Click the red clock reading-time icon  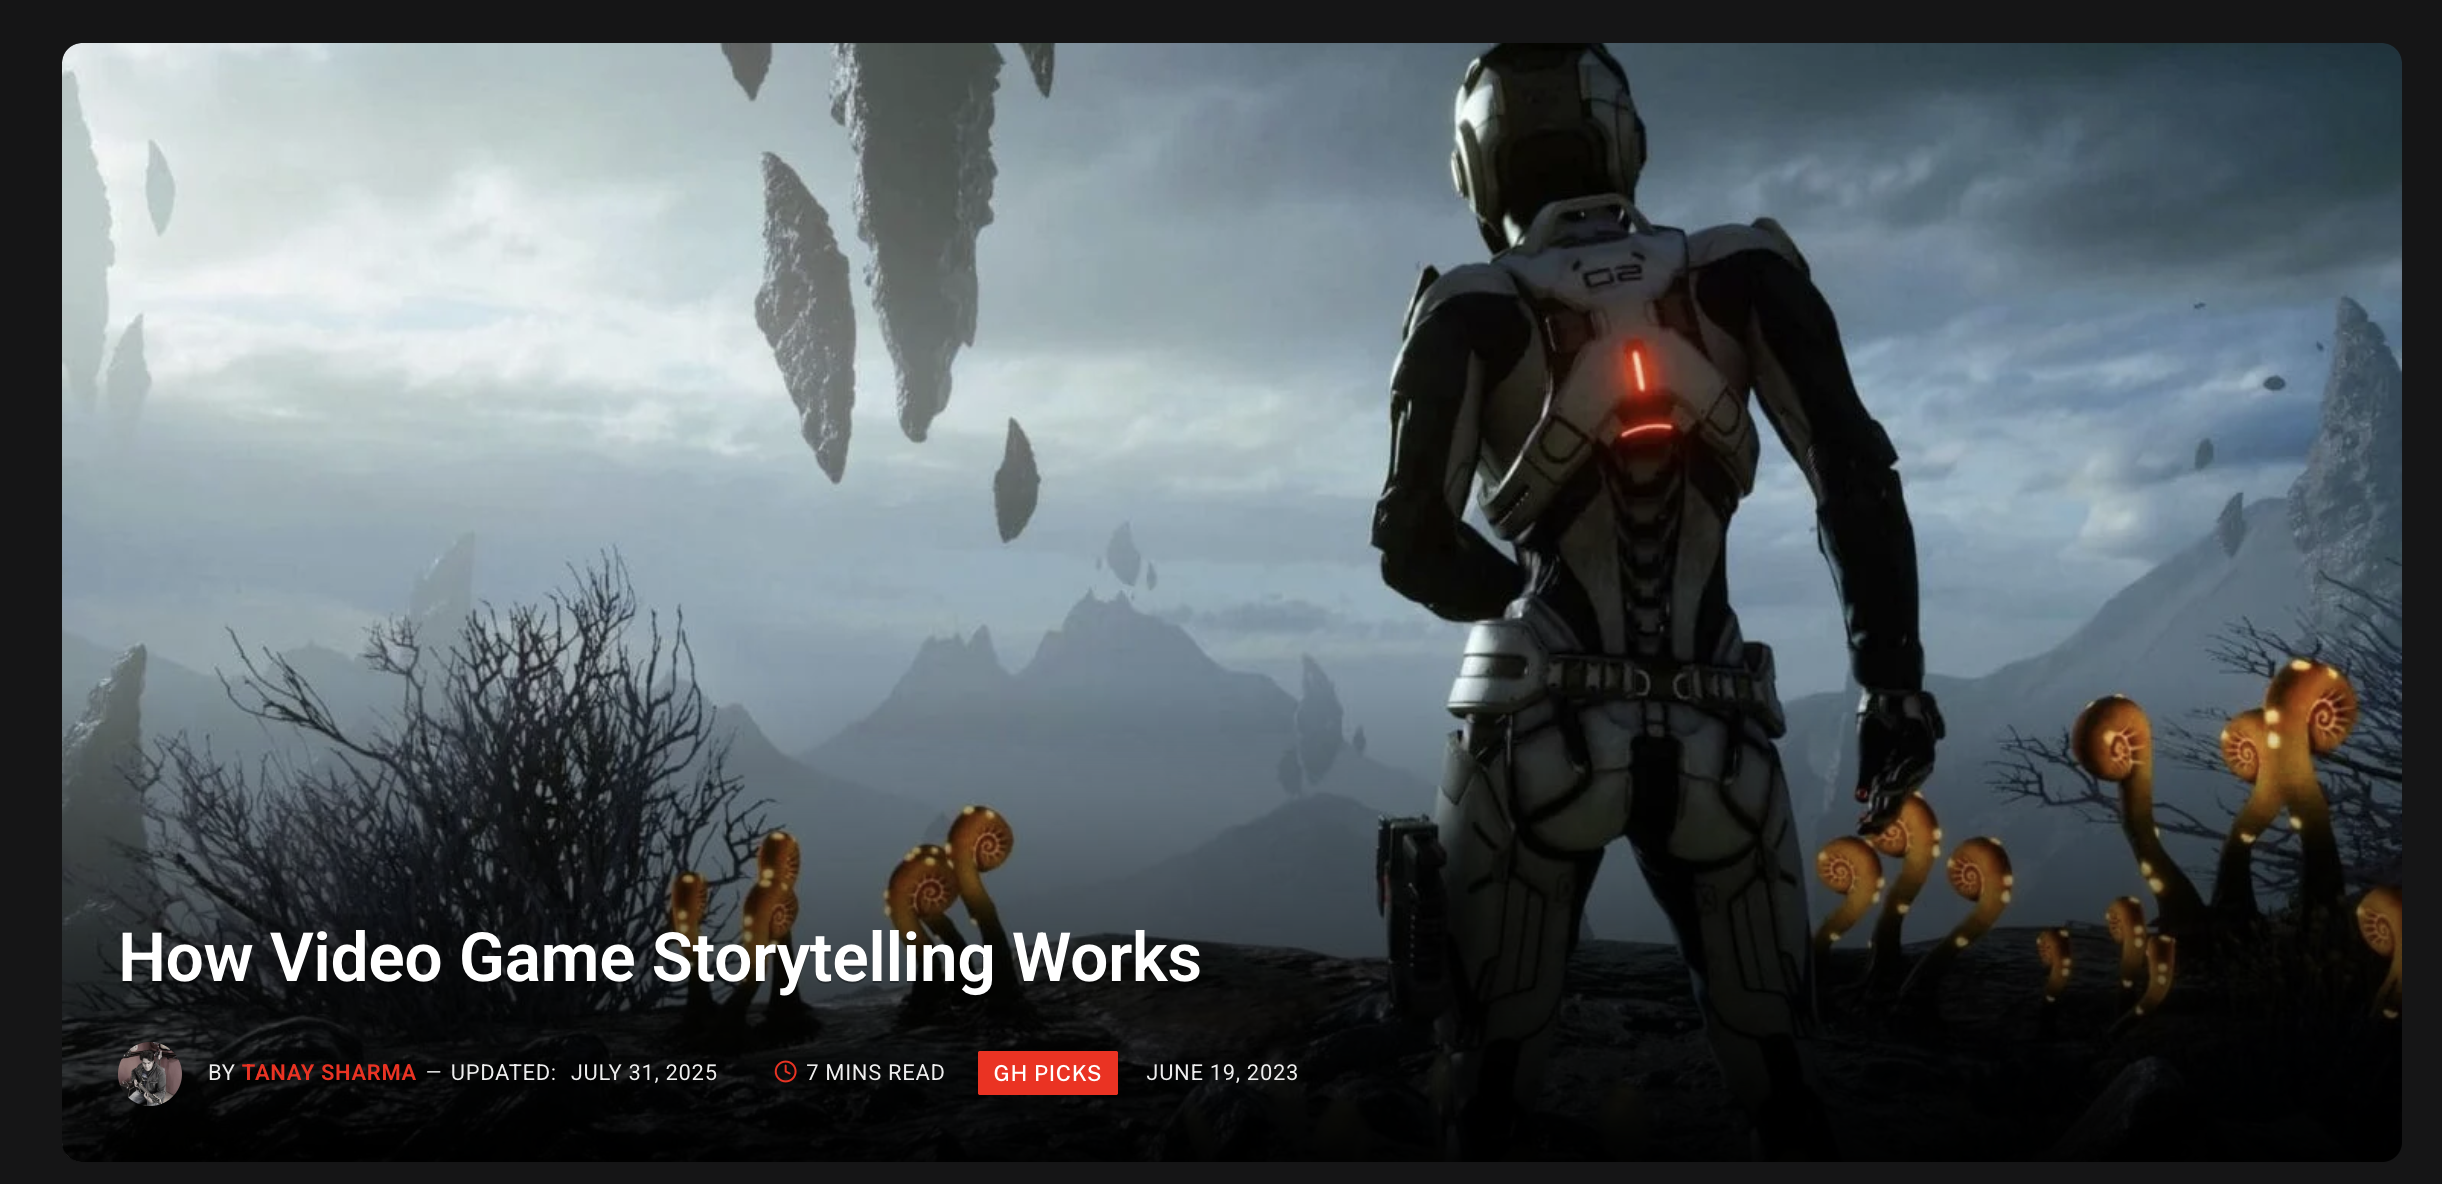point(786,1072)
